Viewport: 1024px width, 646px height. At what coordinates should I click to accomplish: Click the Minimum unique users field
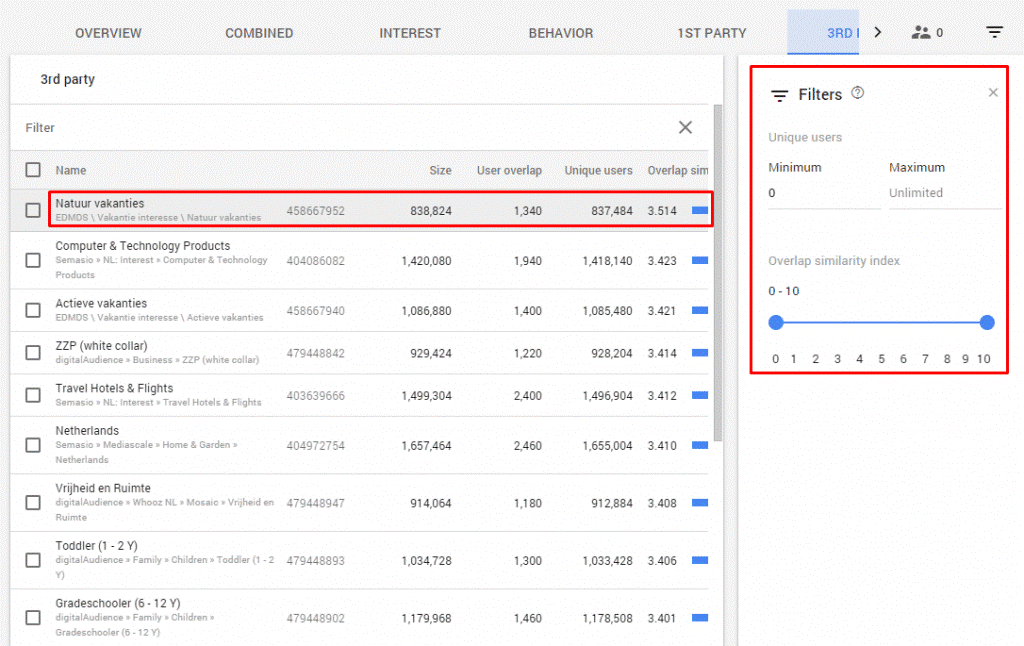point(822,193)
